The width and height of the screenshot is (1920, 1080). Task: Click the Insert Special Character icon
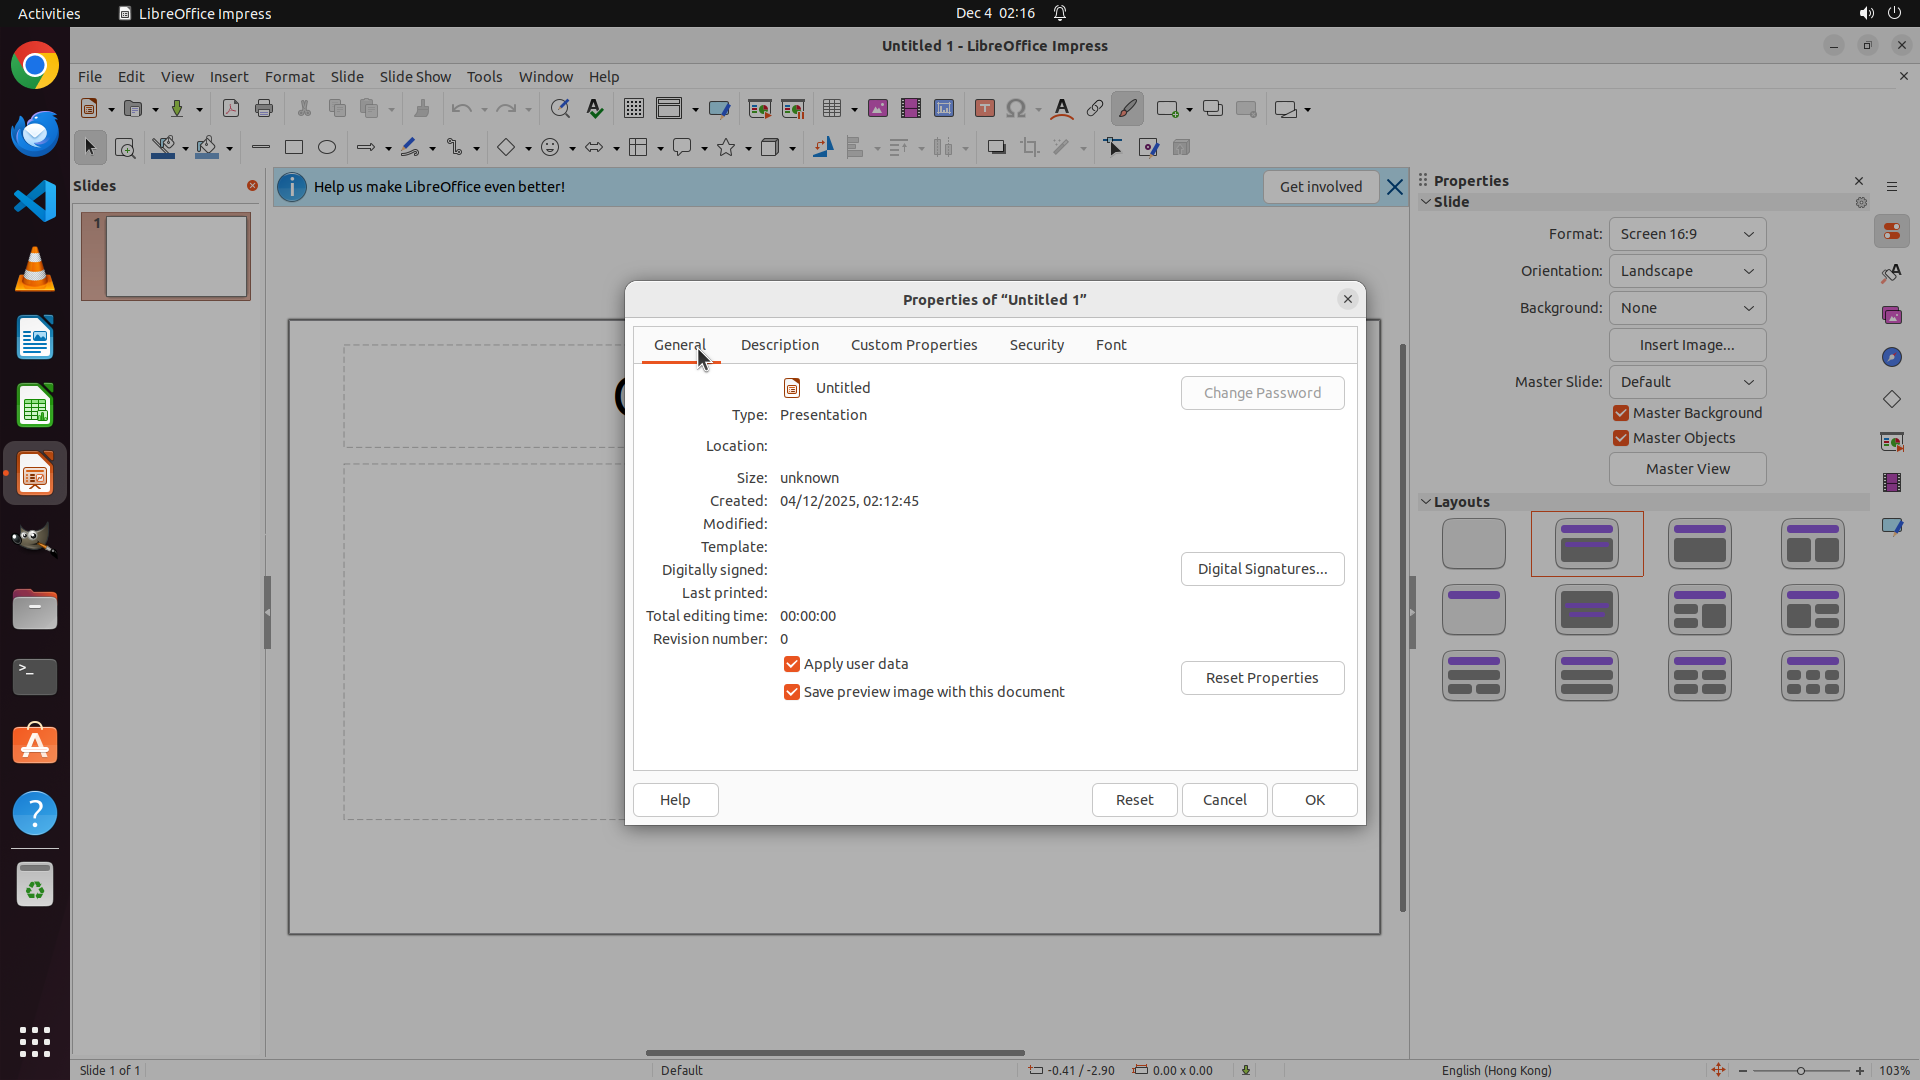click(x=1016, y=109)
